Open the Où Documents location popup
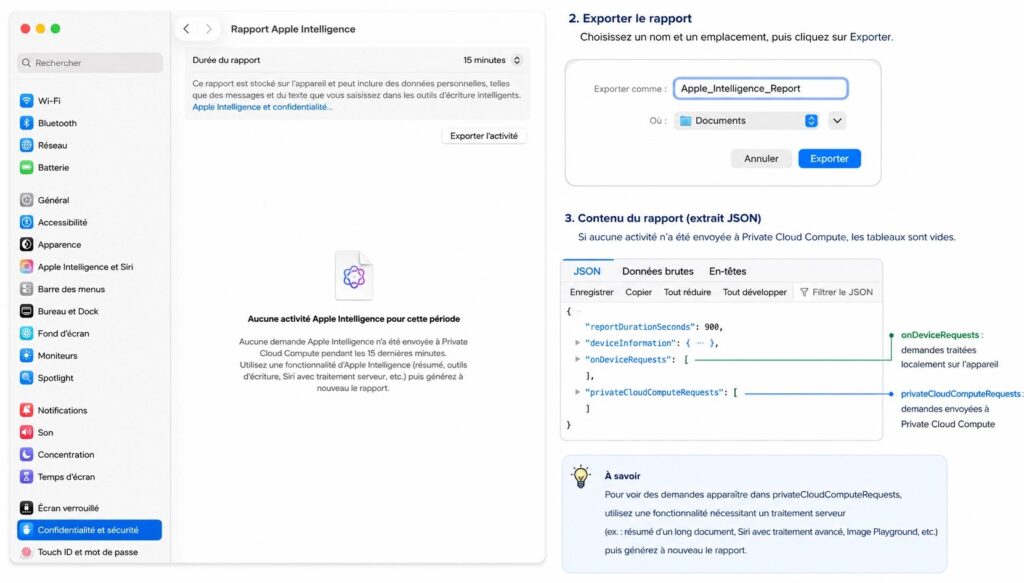 click(746, 120)
